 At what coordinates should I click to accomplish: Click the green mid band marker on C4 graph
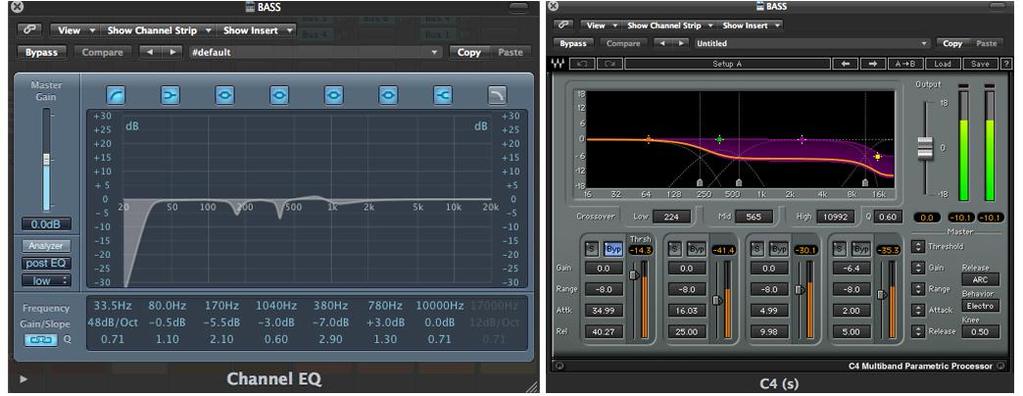720,139
